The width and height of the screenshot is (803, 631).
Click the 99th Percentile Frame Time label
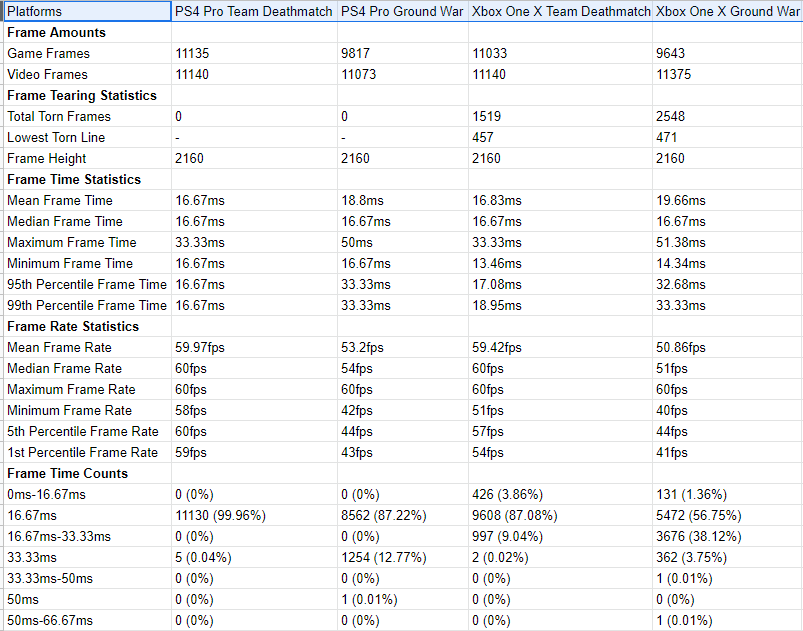[87, 305]
